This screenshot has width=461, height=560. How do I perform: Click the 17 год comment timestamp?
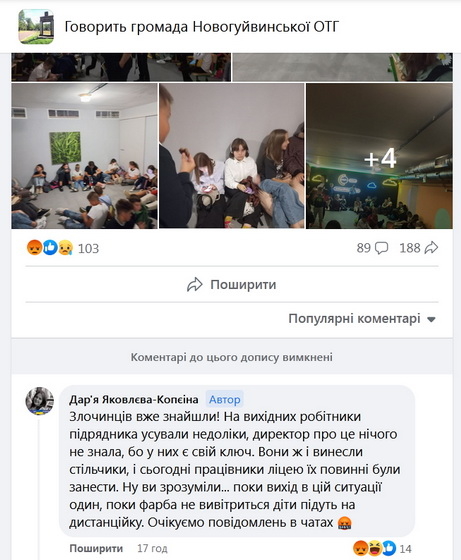pos(152,548)
